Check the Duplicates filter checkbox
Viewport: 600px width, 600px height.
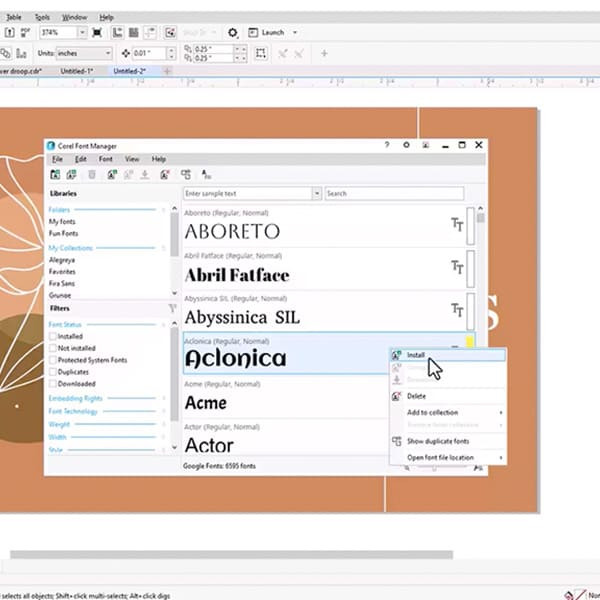point(53,372)
